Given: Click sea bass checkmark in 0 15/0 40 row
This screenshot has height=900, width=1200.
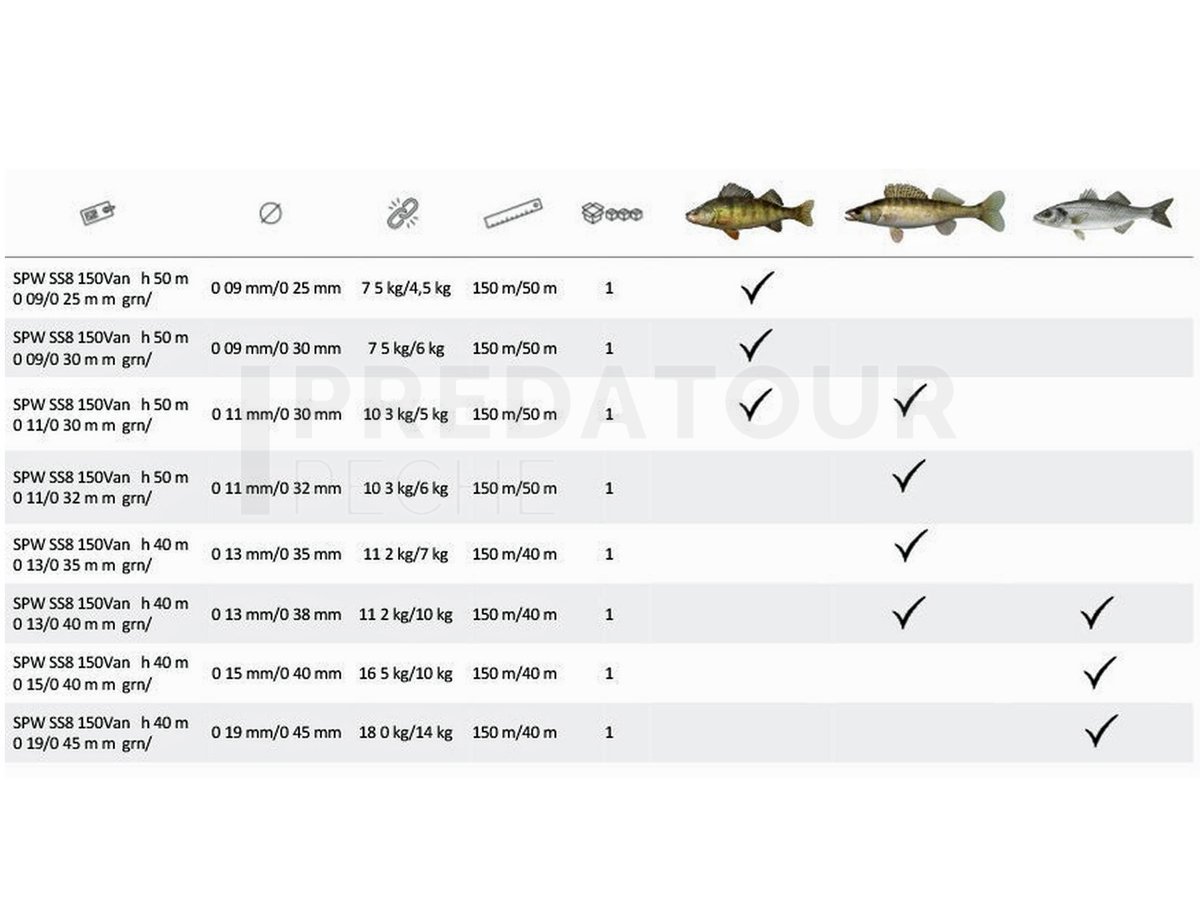Looking at the screenshot, I should (1100, 673).
